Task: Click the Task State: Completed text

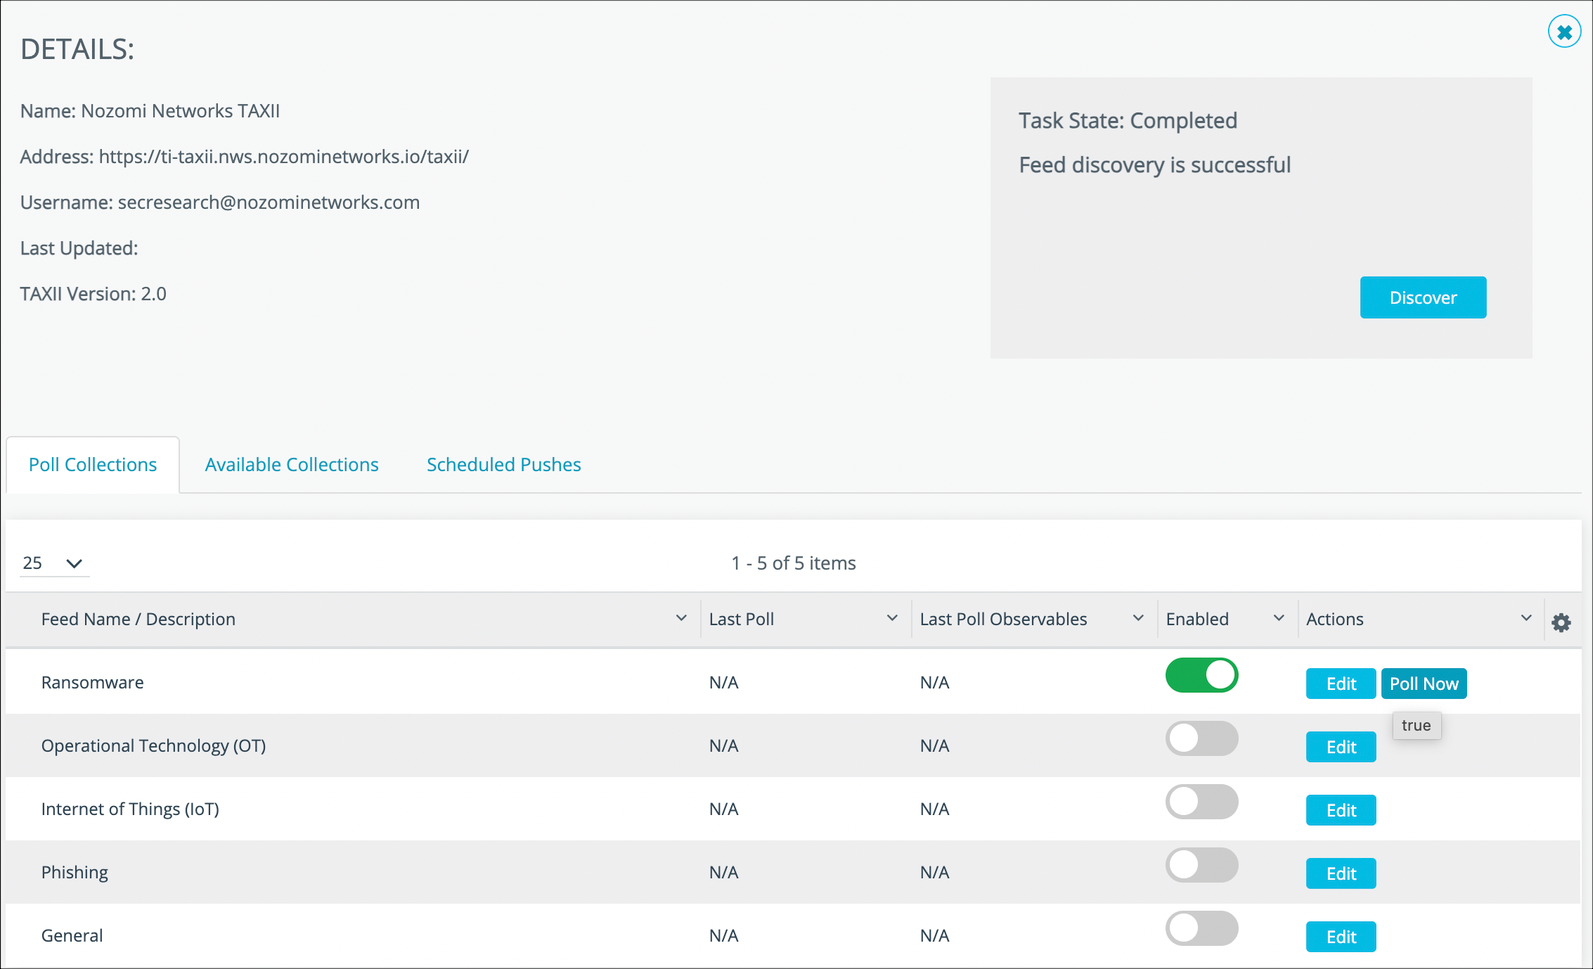Action: (x=1128, y=121)
